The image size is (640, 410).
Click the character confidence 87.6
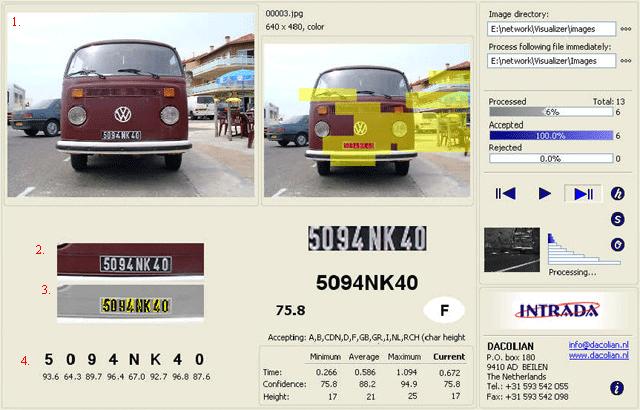(202, 377)
